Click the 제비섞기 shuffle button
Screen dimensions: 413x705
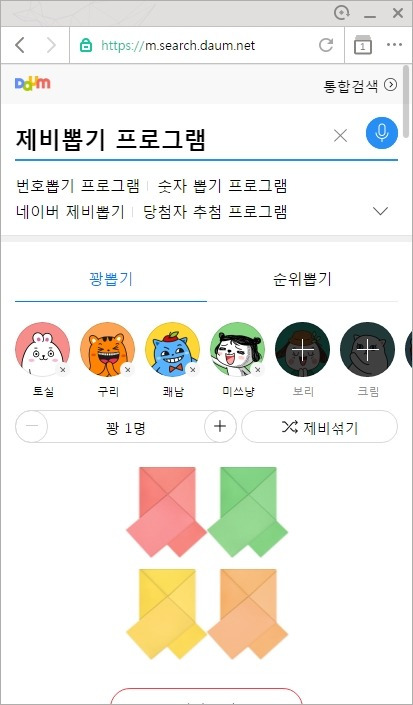(x=320, y=427)
